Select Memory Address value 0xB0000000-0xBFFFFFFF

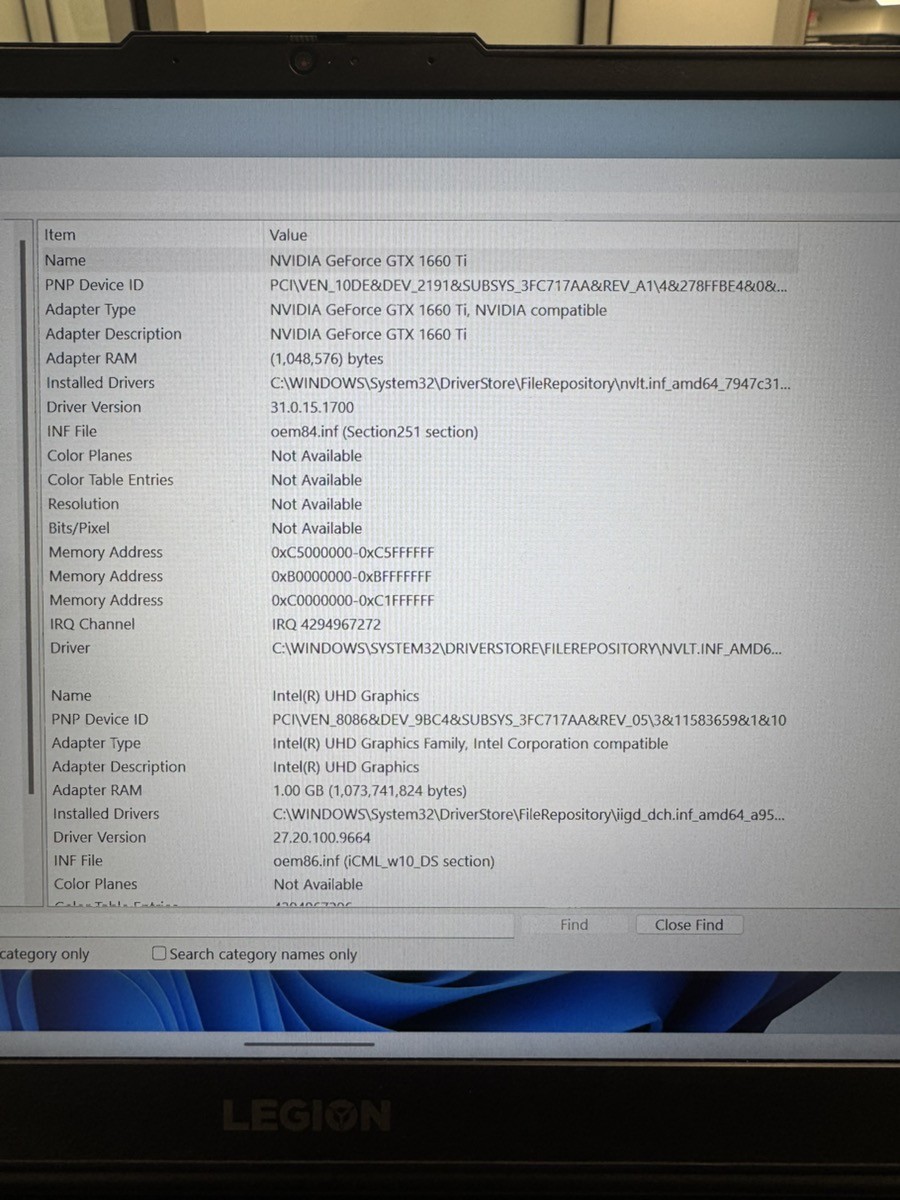tap(351, 576)
